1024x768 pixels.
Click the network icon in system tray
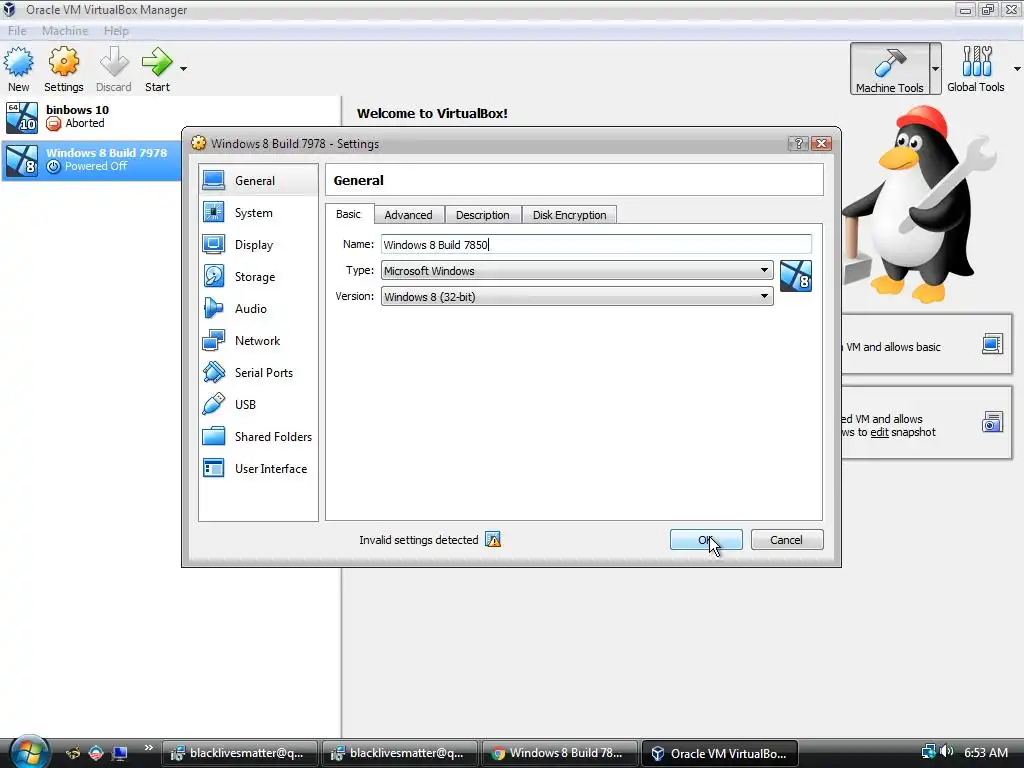click(928, 752)
